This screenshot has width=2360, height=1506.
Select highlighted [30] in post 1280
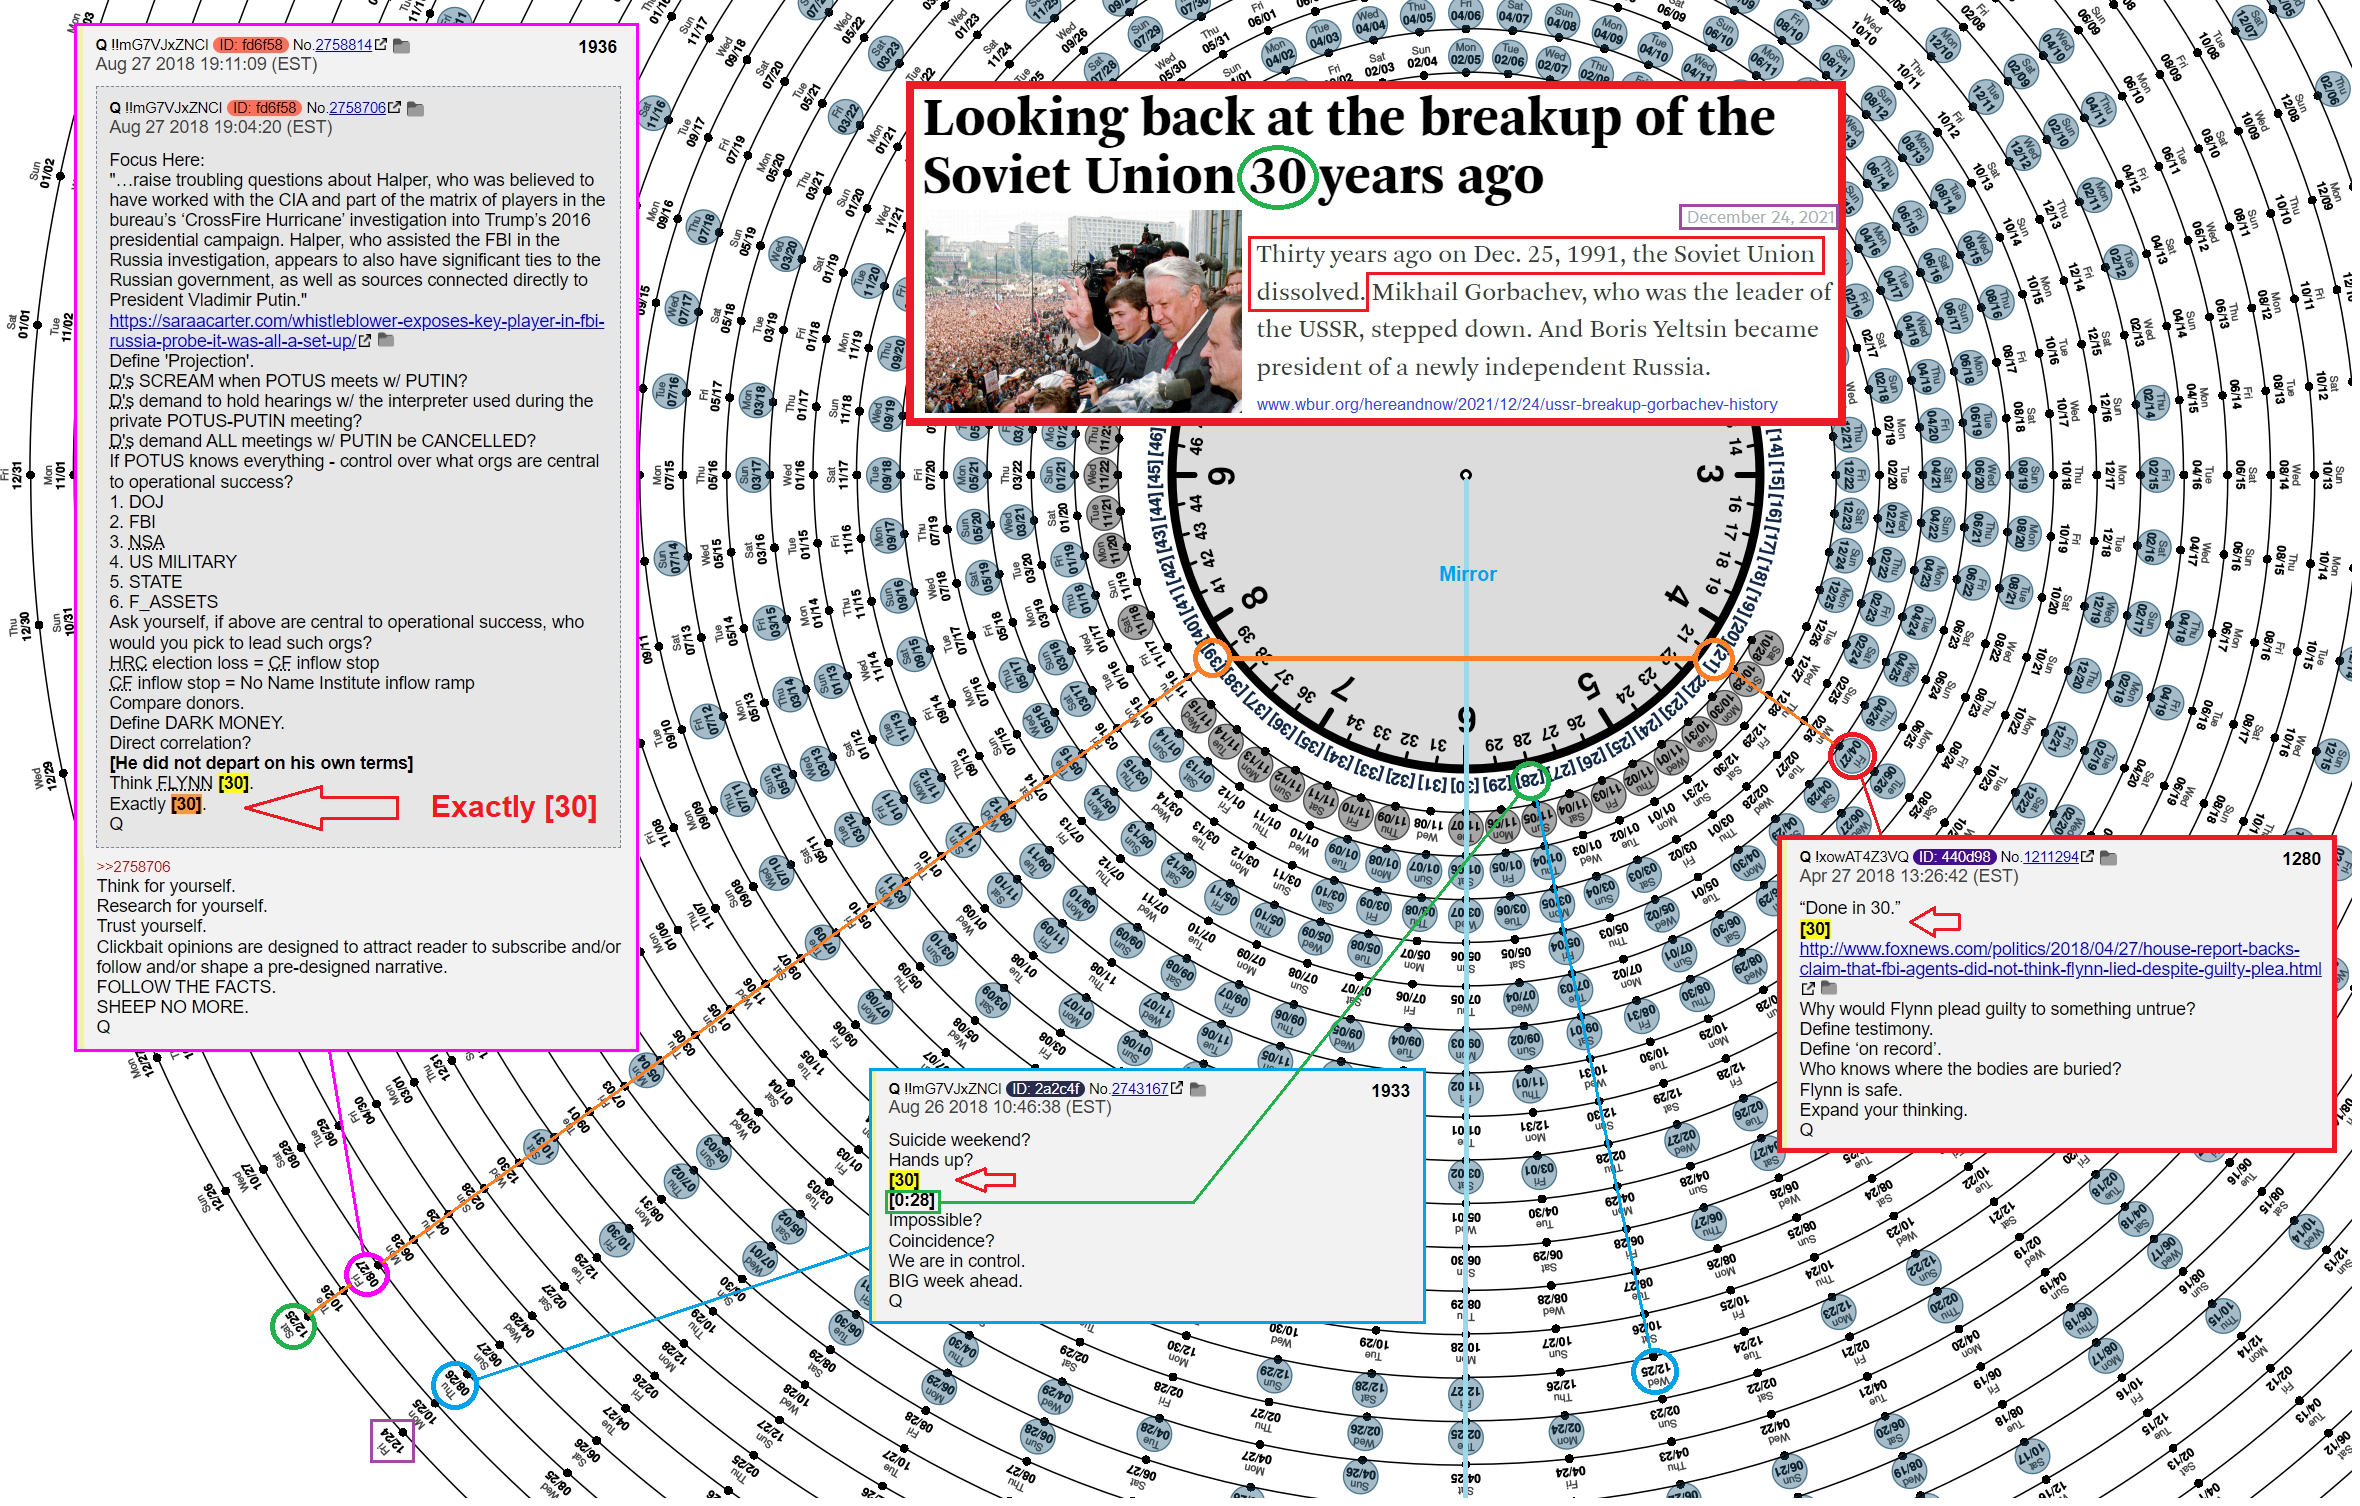1815,929
